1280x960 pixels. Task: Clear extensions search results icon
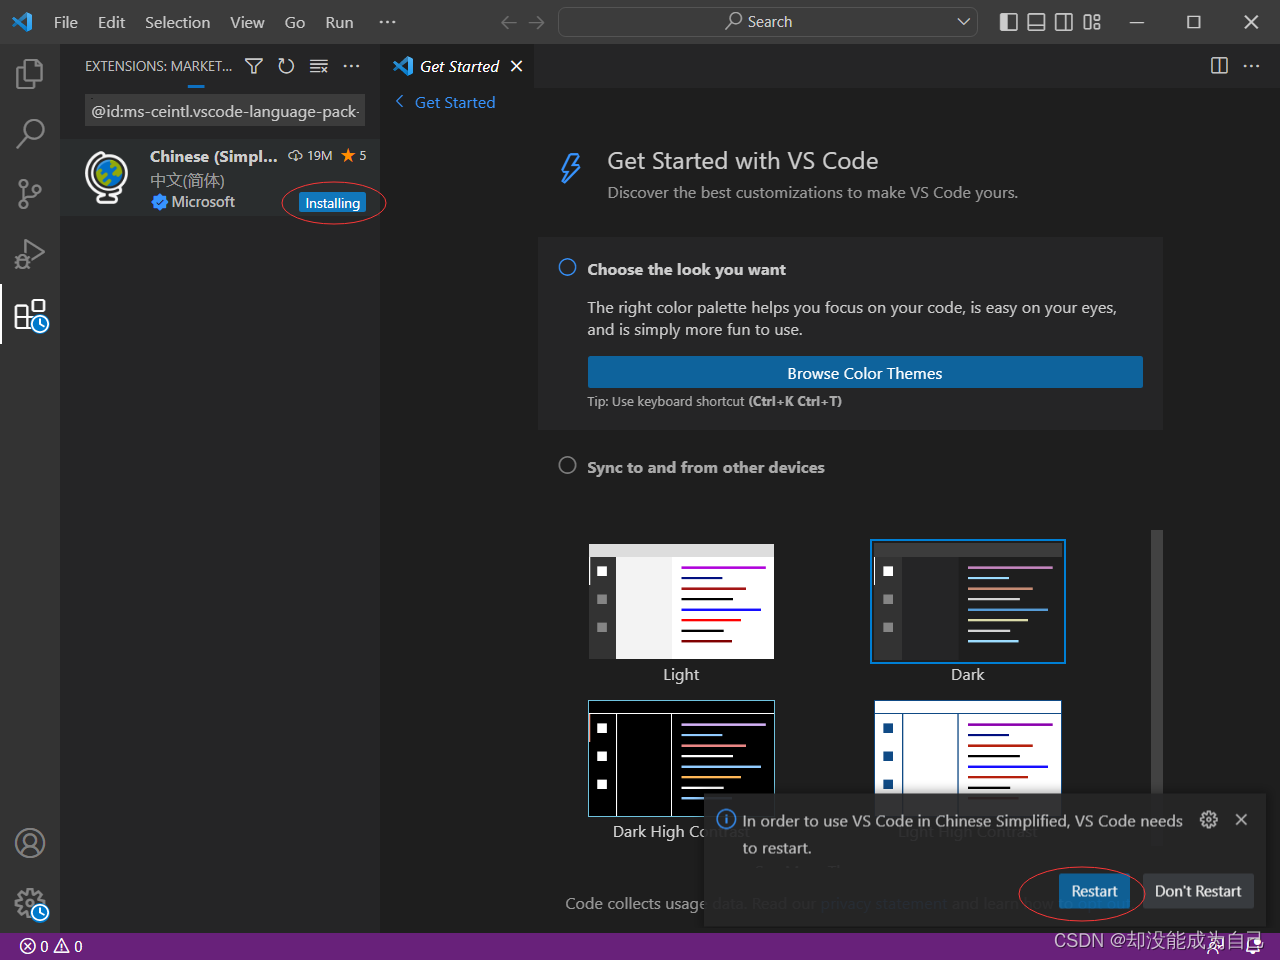pos(319,66)
